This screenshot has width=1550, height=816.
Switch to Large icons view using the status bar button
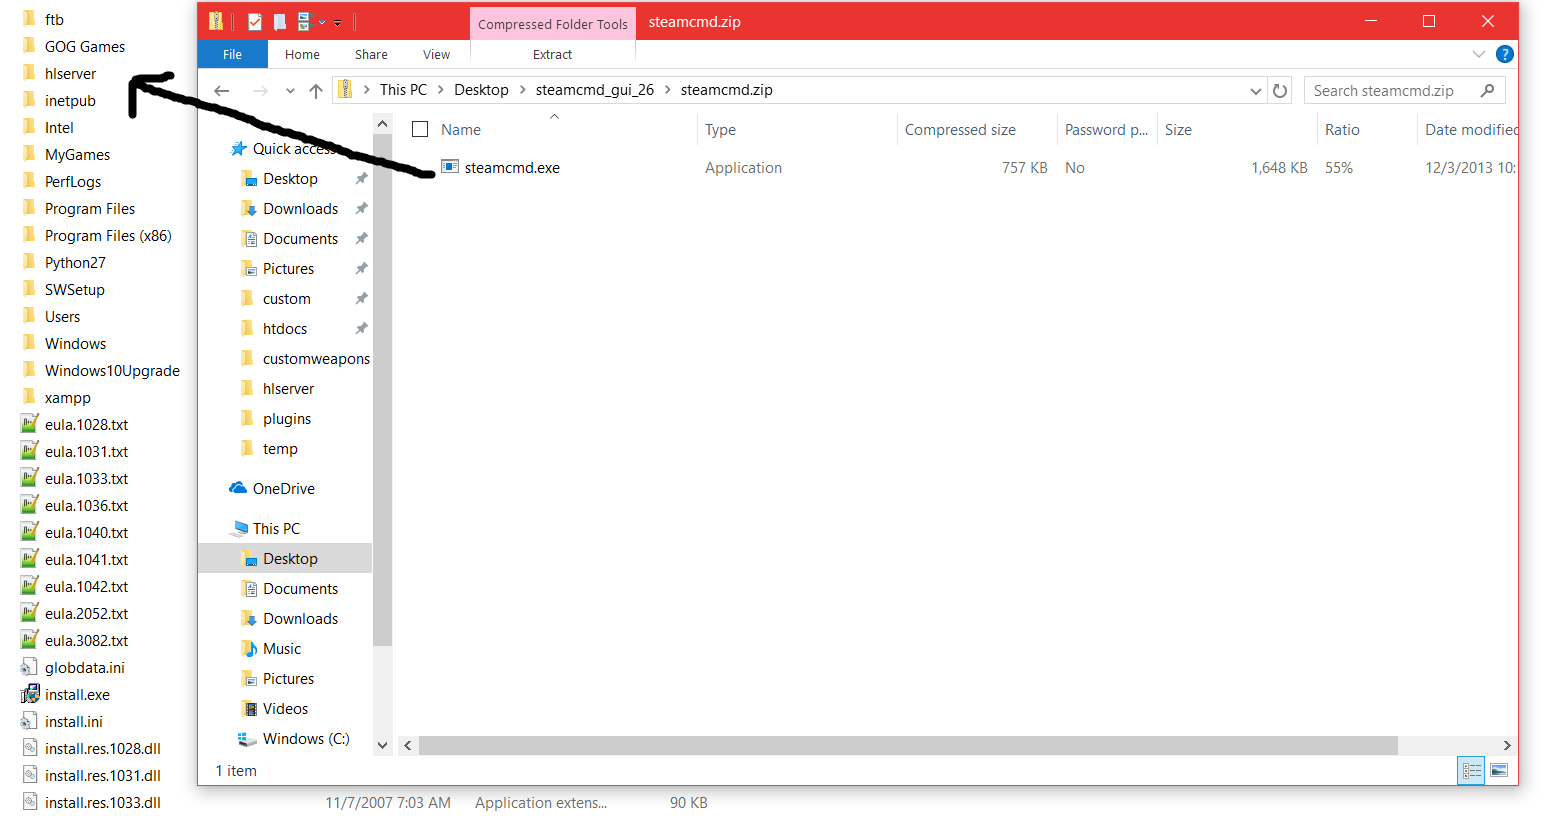[1499, 770]
